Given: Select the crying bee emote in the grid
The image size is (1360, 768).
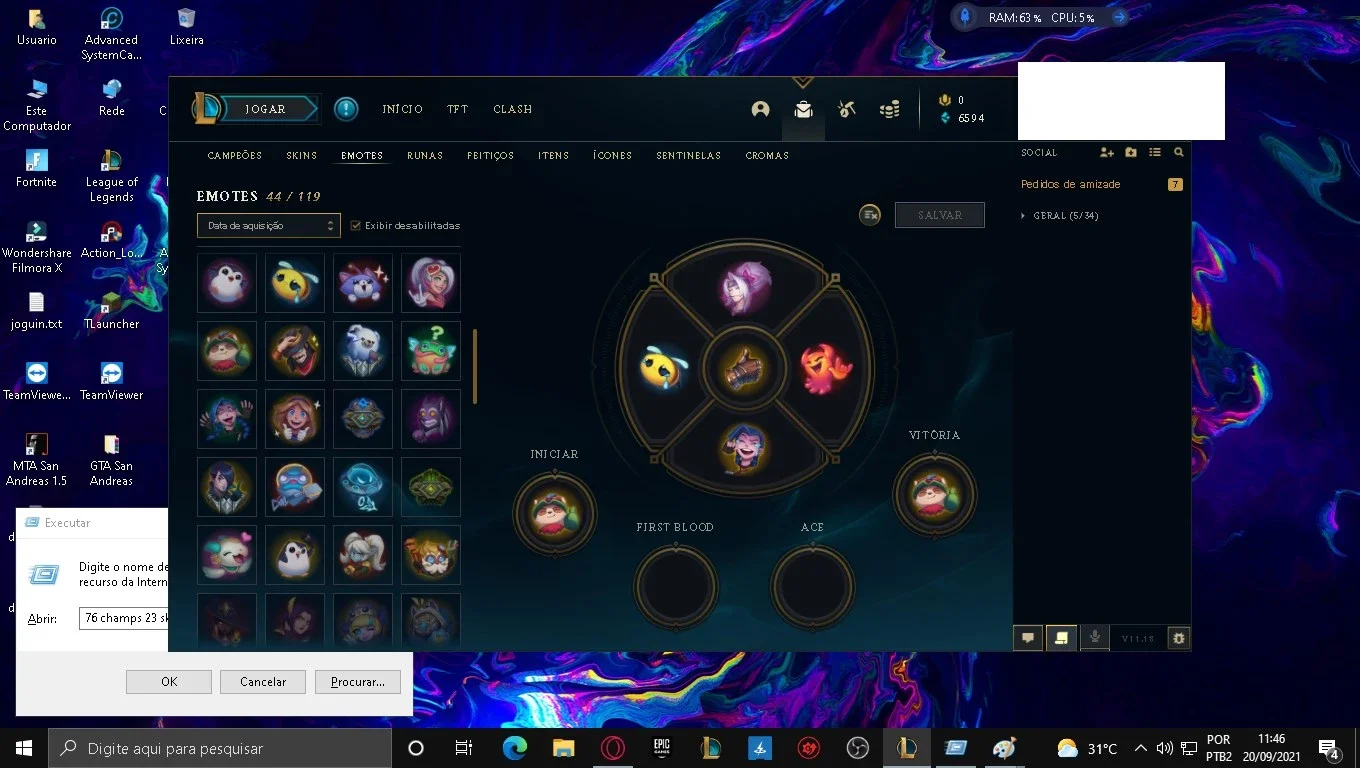Looking at the screenshot, I should pos(295,282).
